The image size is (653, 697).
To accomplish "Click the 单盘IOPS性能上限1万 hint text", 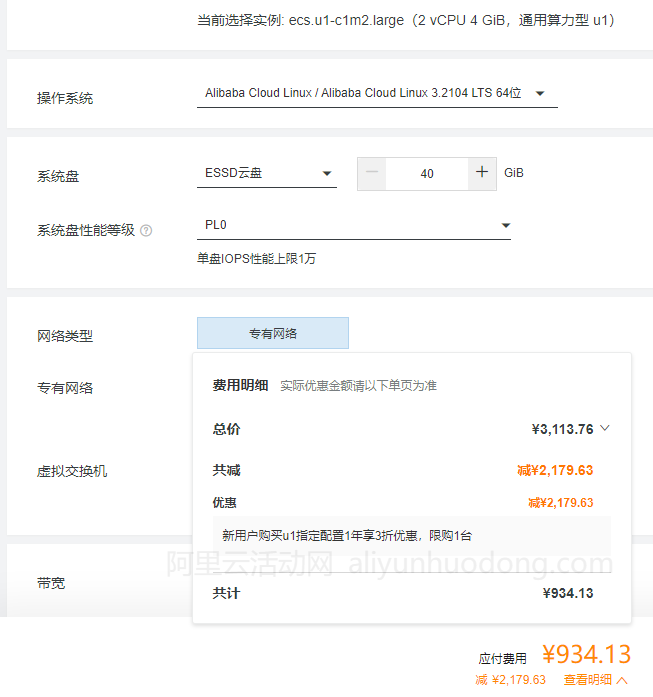I will click(256, 259).
